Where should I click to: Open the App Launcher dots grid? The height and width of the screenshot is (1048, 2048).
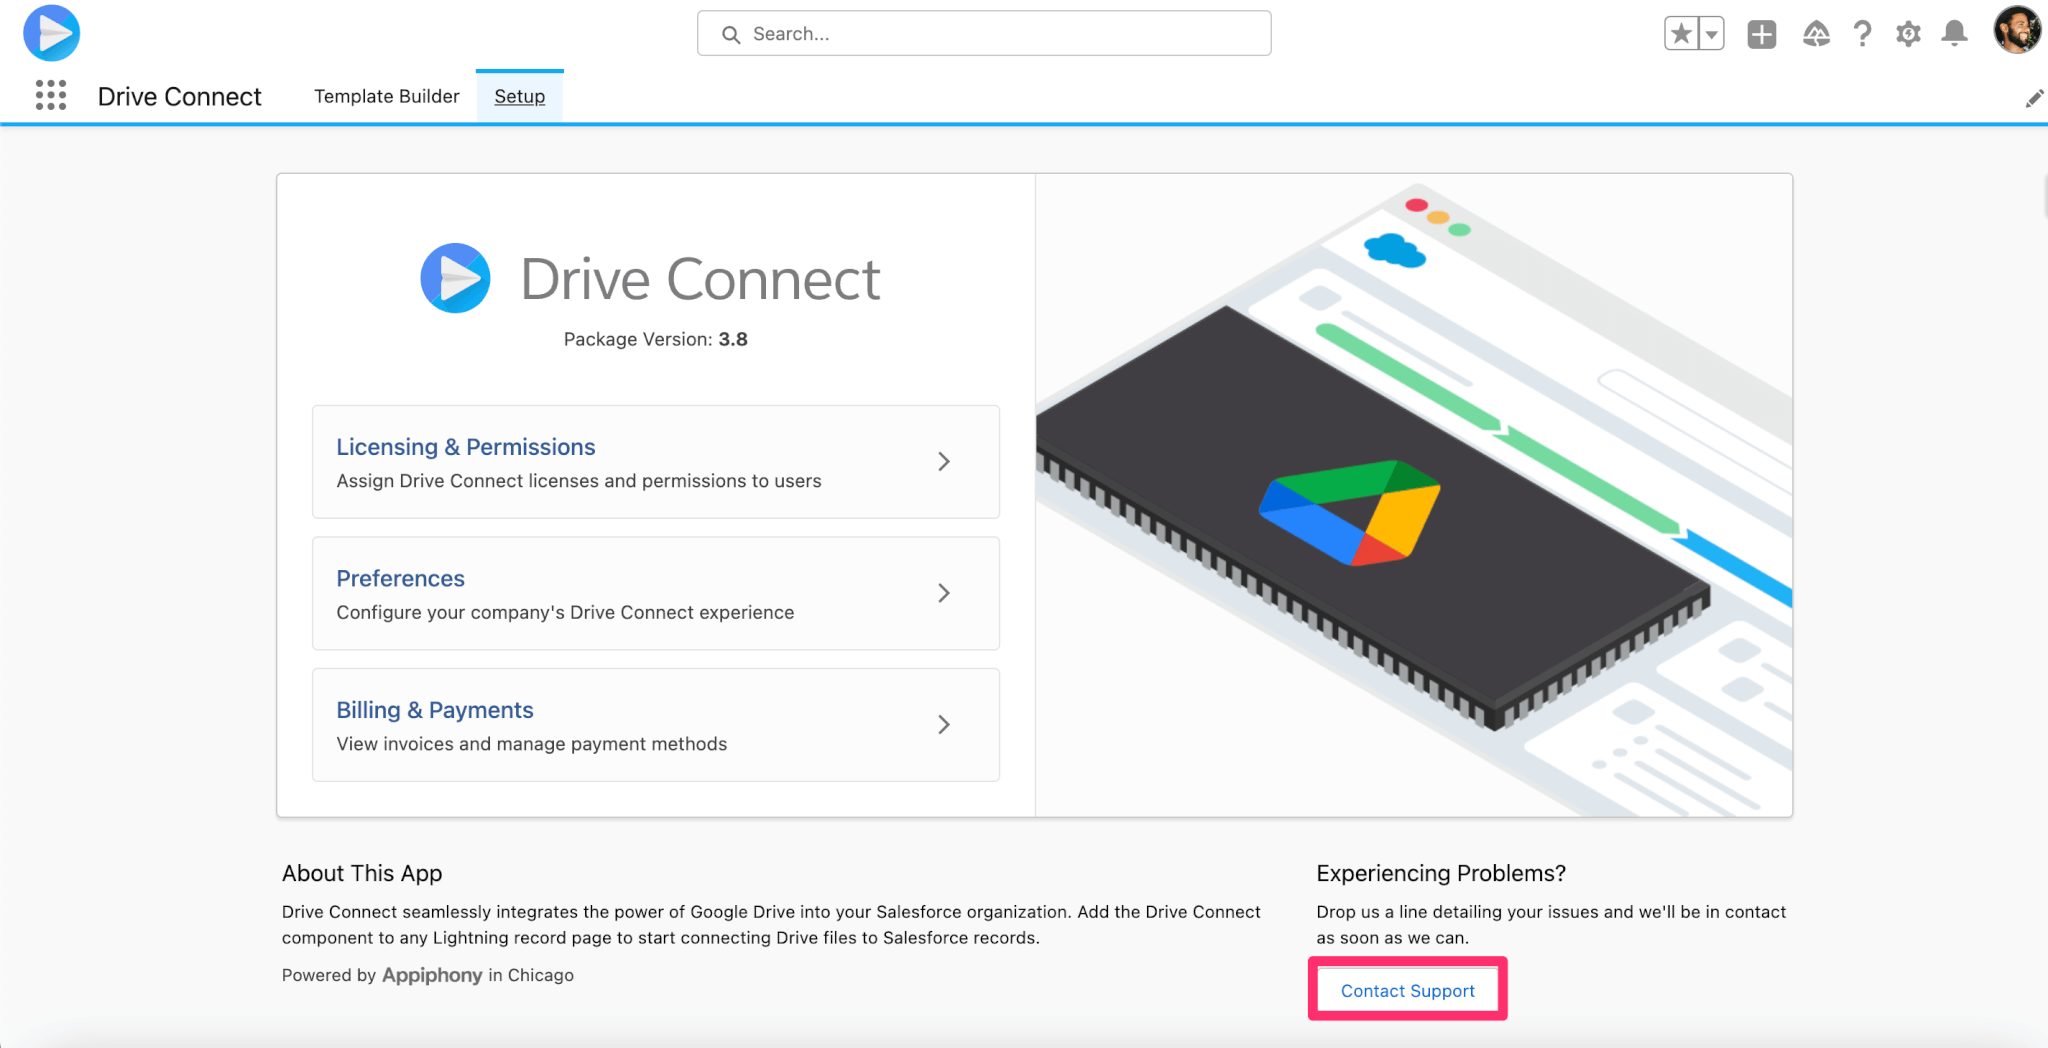click(51, 96)
